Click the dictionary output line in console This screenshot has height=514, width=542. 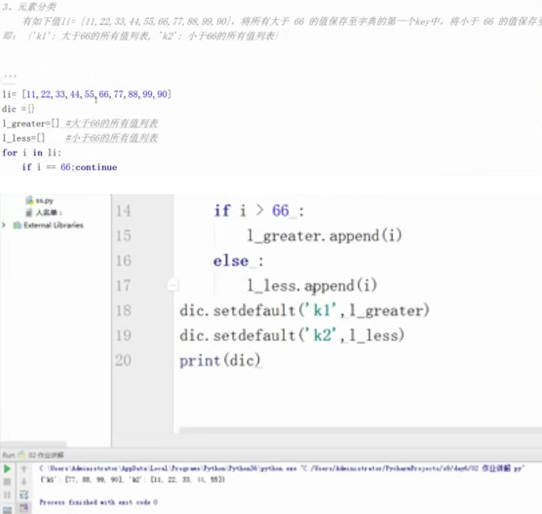pos(132,479)
